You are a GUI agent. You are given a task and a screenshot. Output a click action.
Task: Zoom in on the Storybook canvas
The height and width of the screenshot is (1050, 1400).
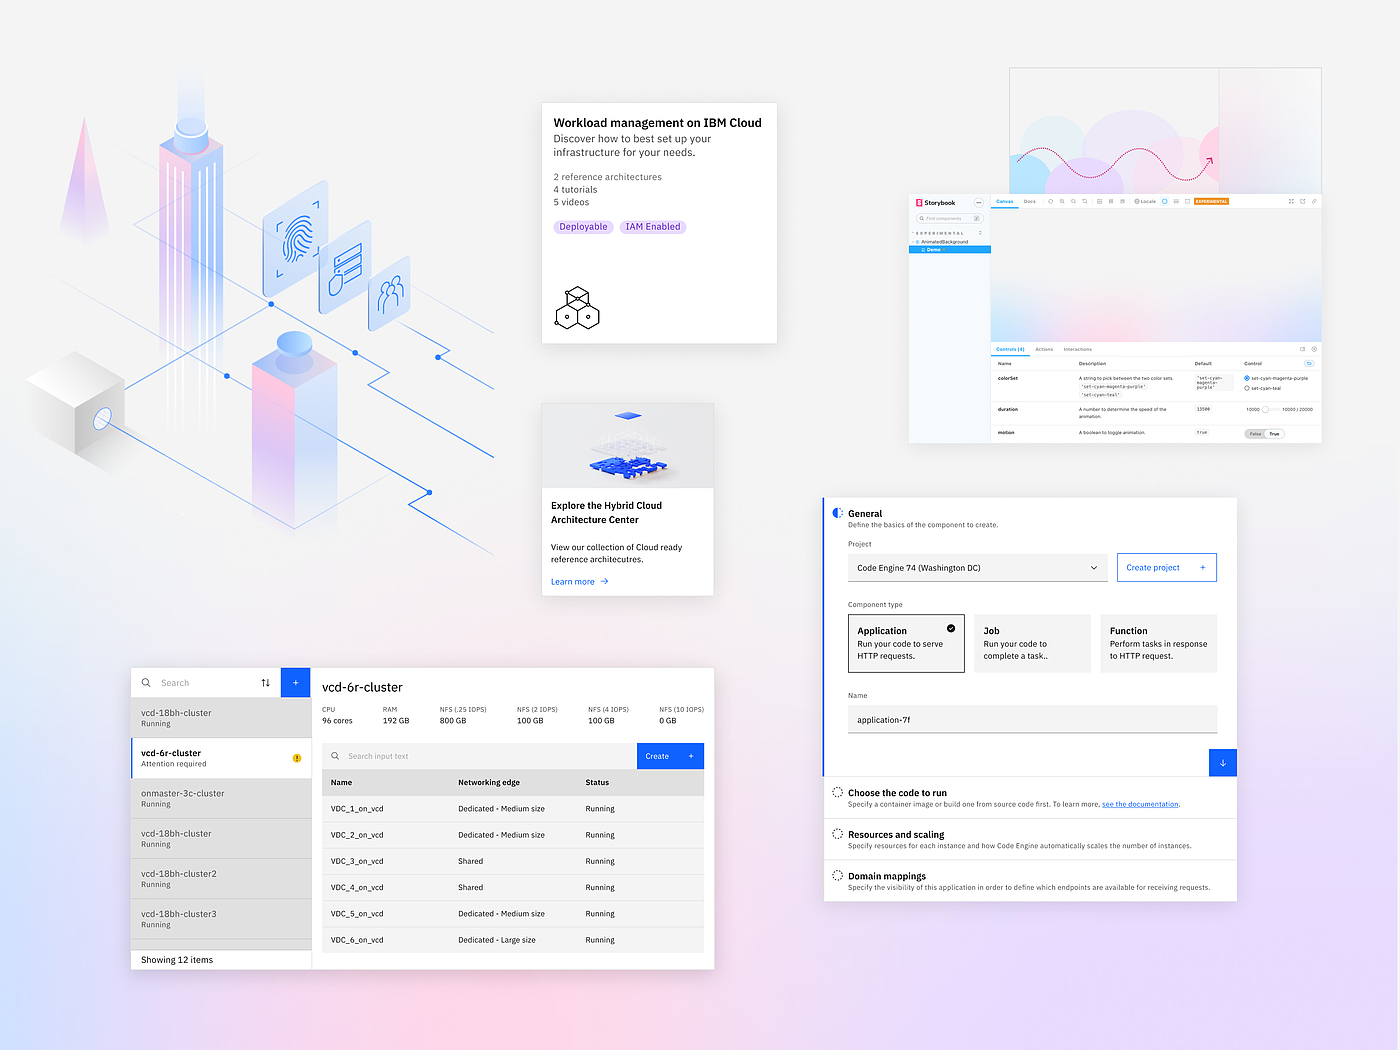point(1062,201)
